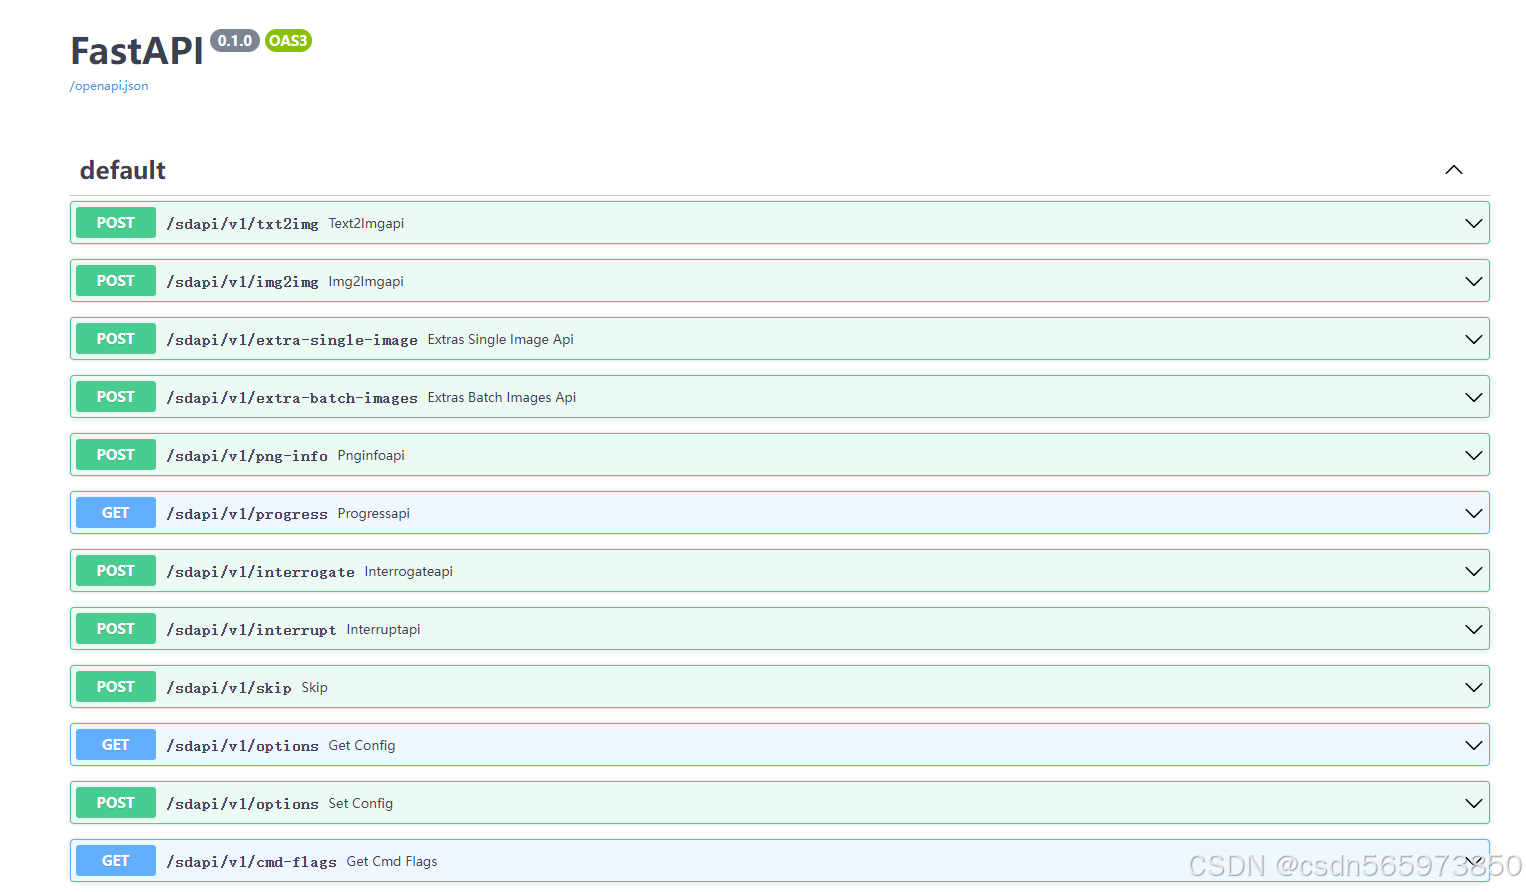Click GET badge for cmd-flags
The height and width of the screenshot is (892, 1526).
(x=116, y=861)
